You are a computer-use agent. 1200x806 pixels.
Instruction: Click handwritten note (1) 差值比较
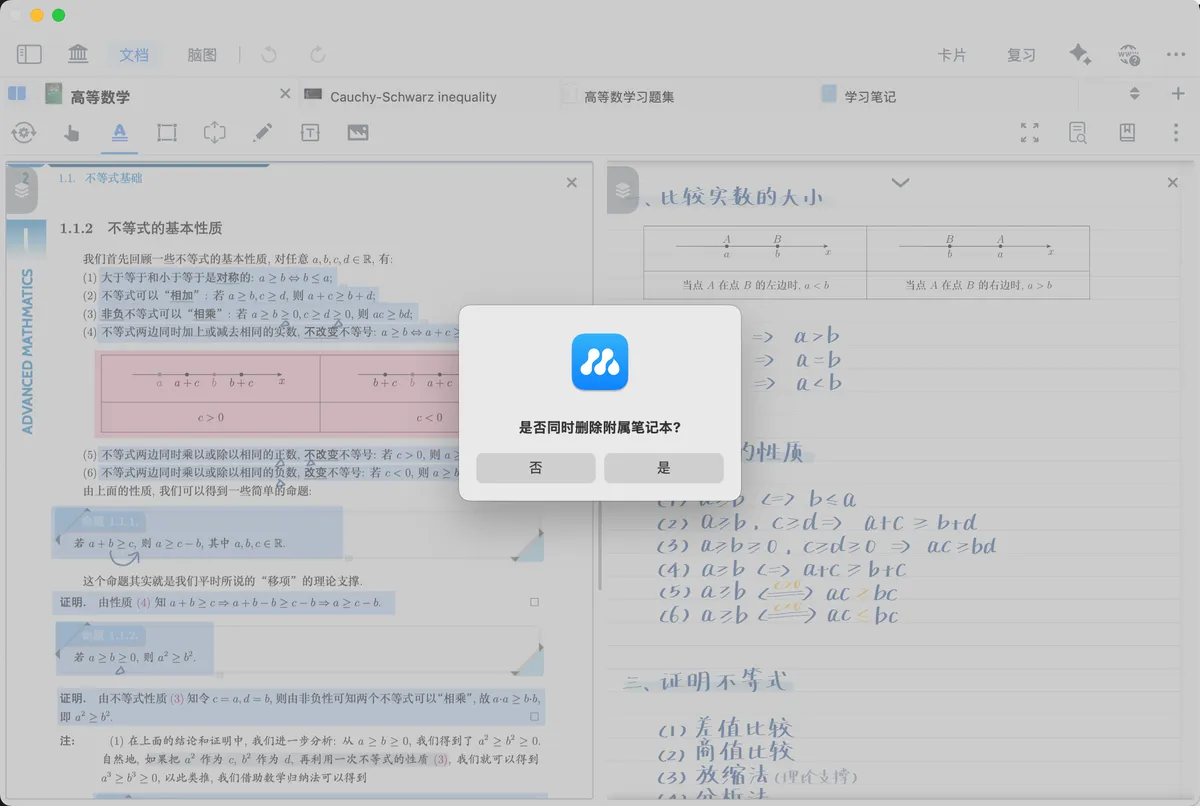click(x=726, y=728)
